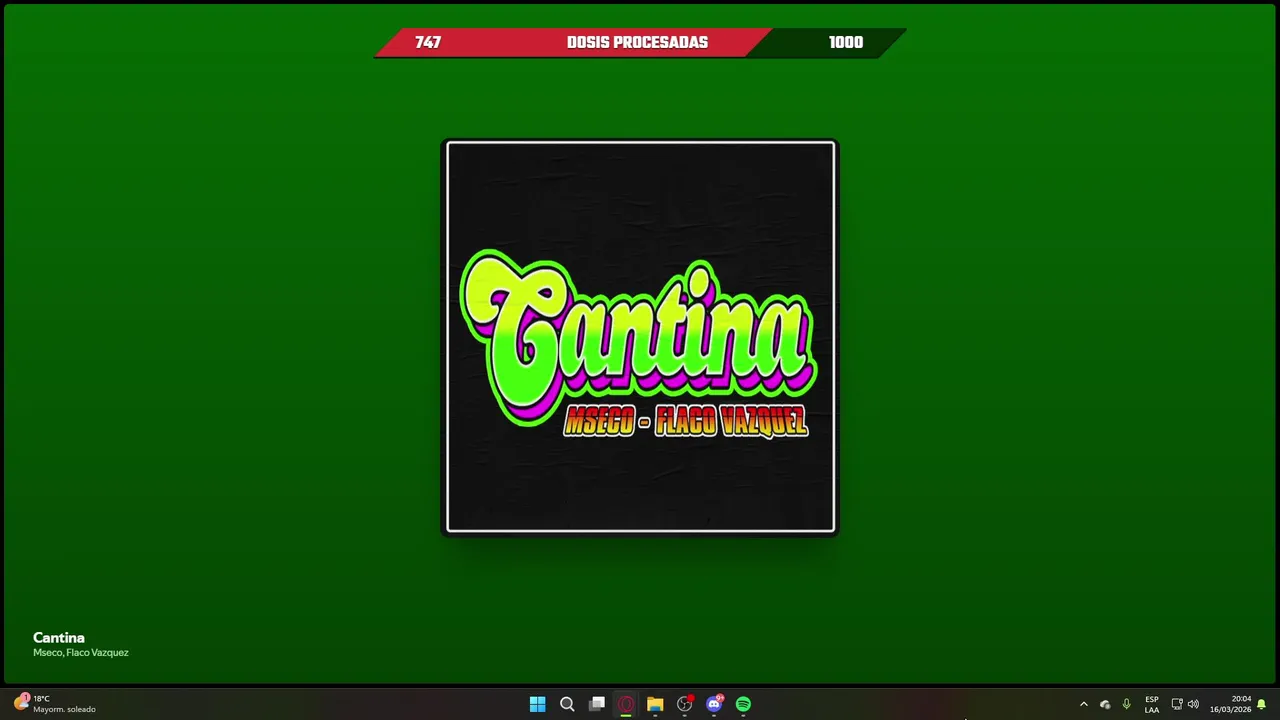Click the Dosis Procesadas progress bar
The width and height of the screenshot is (1280, 720).
click(640, 43)
